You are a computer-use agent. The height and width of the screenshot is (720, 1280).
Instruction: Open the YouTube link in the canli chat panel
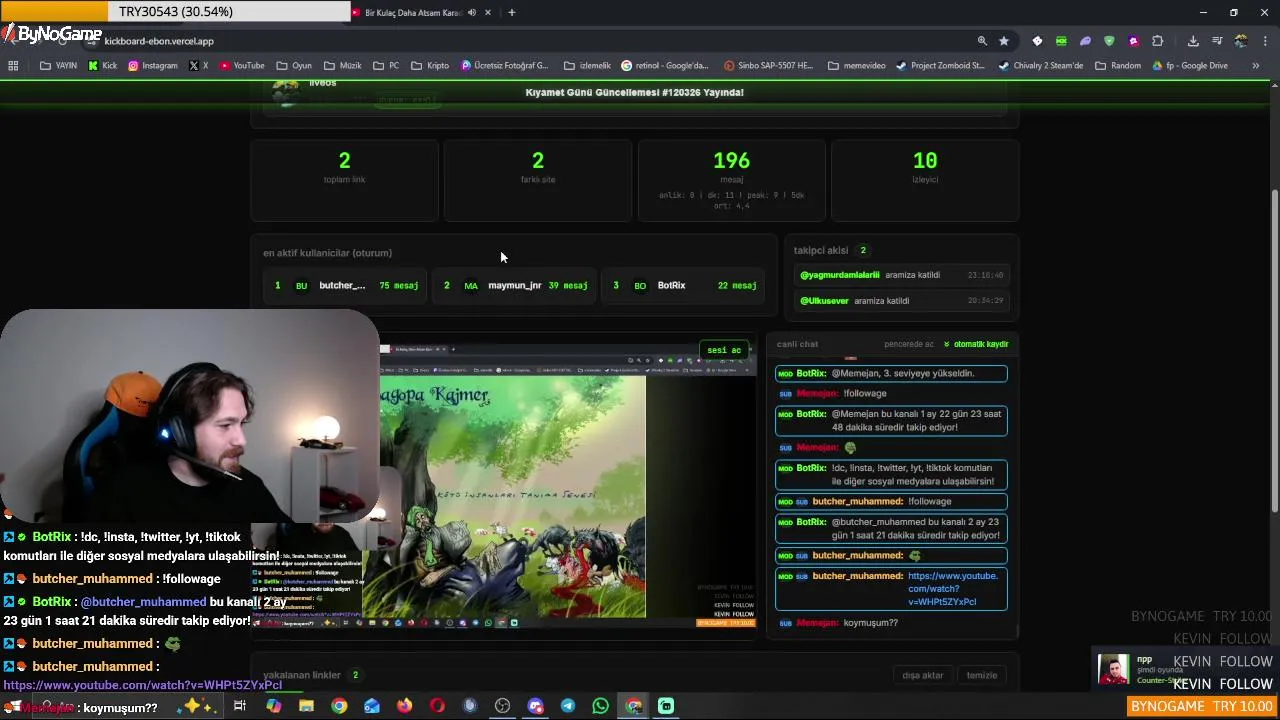point(952,589)
